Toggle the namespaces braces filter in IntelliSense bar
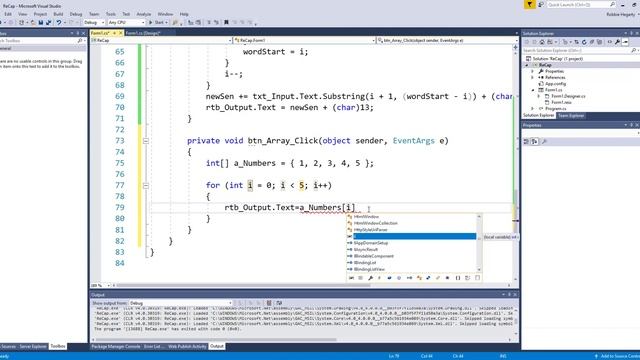 458,278
